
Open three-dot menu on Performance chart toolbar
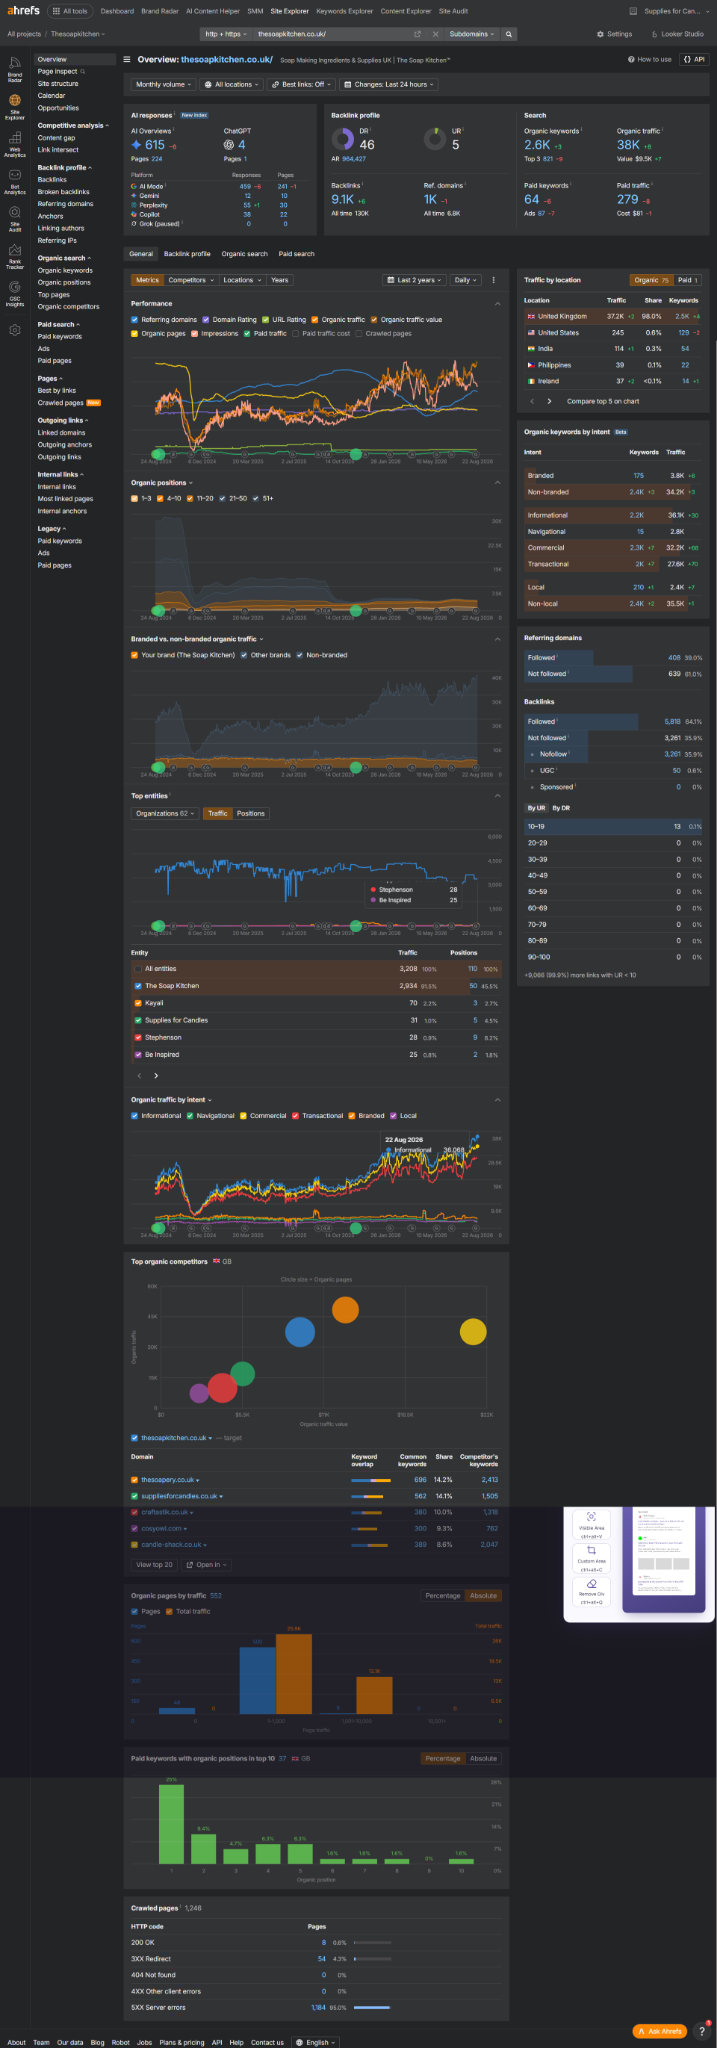click(x=493, y=280)
